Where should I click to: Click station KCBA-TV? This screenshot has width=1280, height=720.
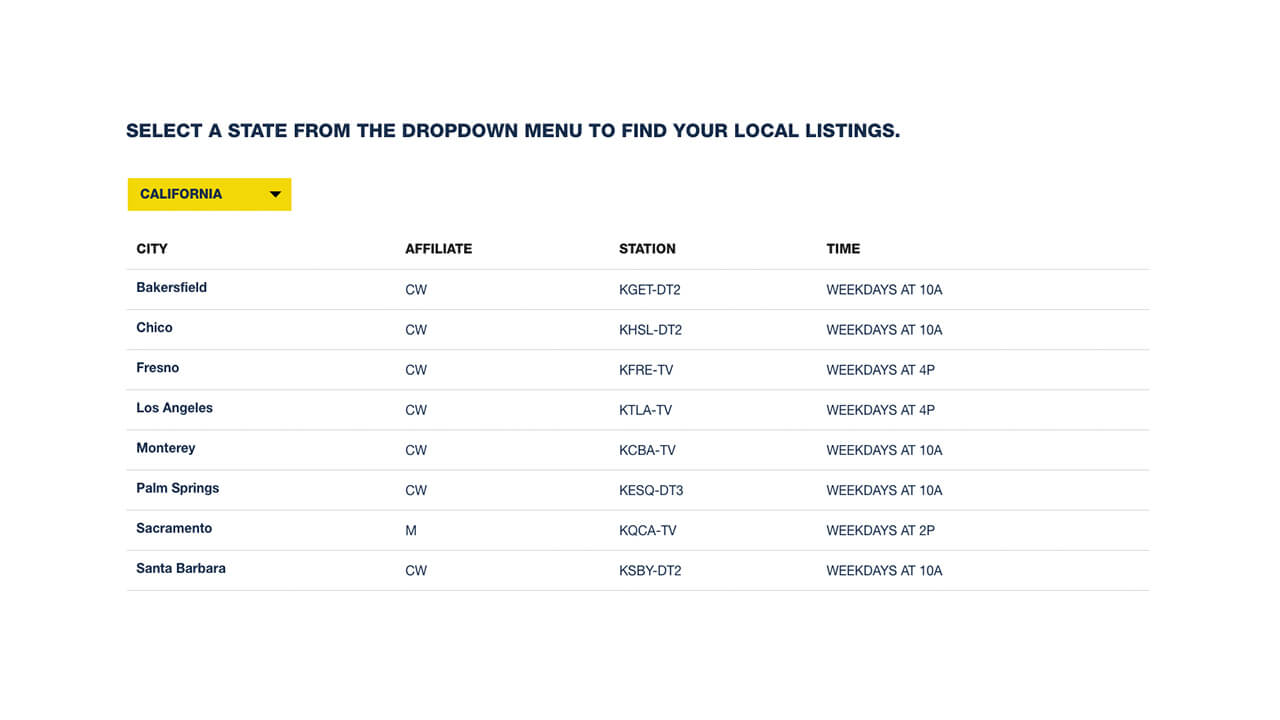coord(647,450)
